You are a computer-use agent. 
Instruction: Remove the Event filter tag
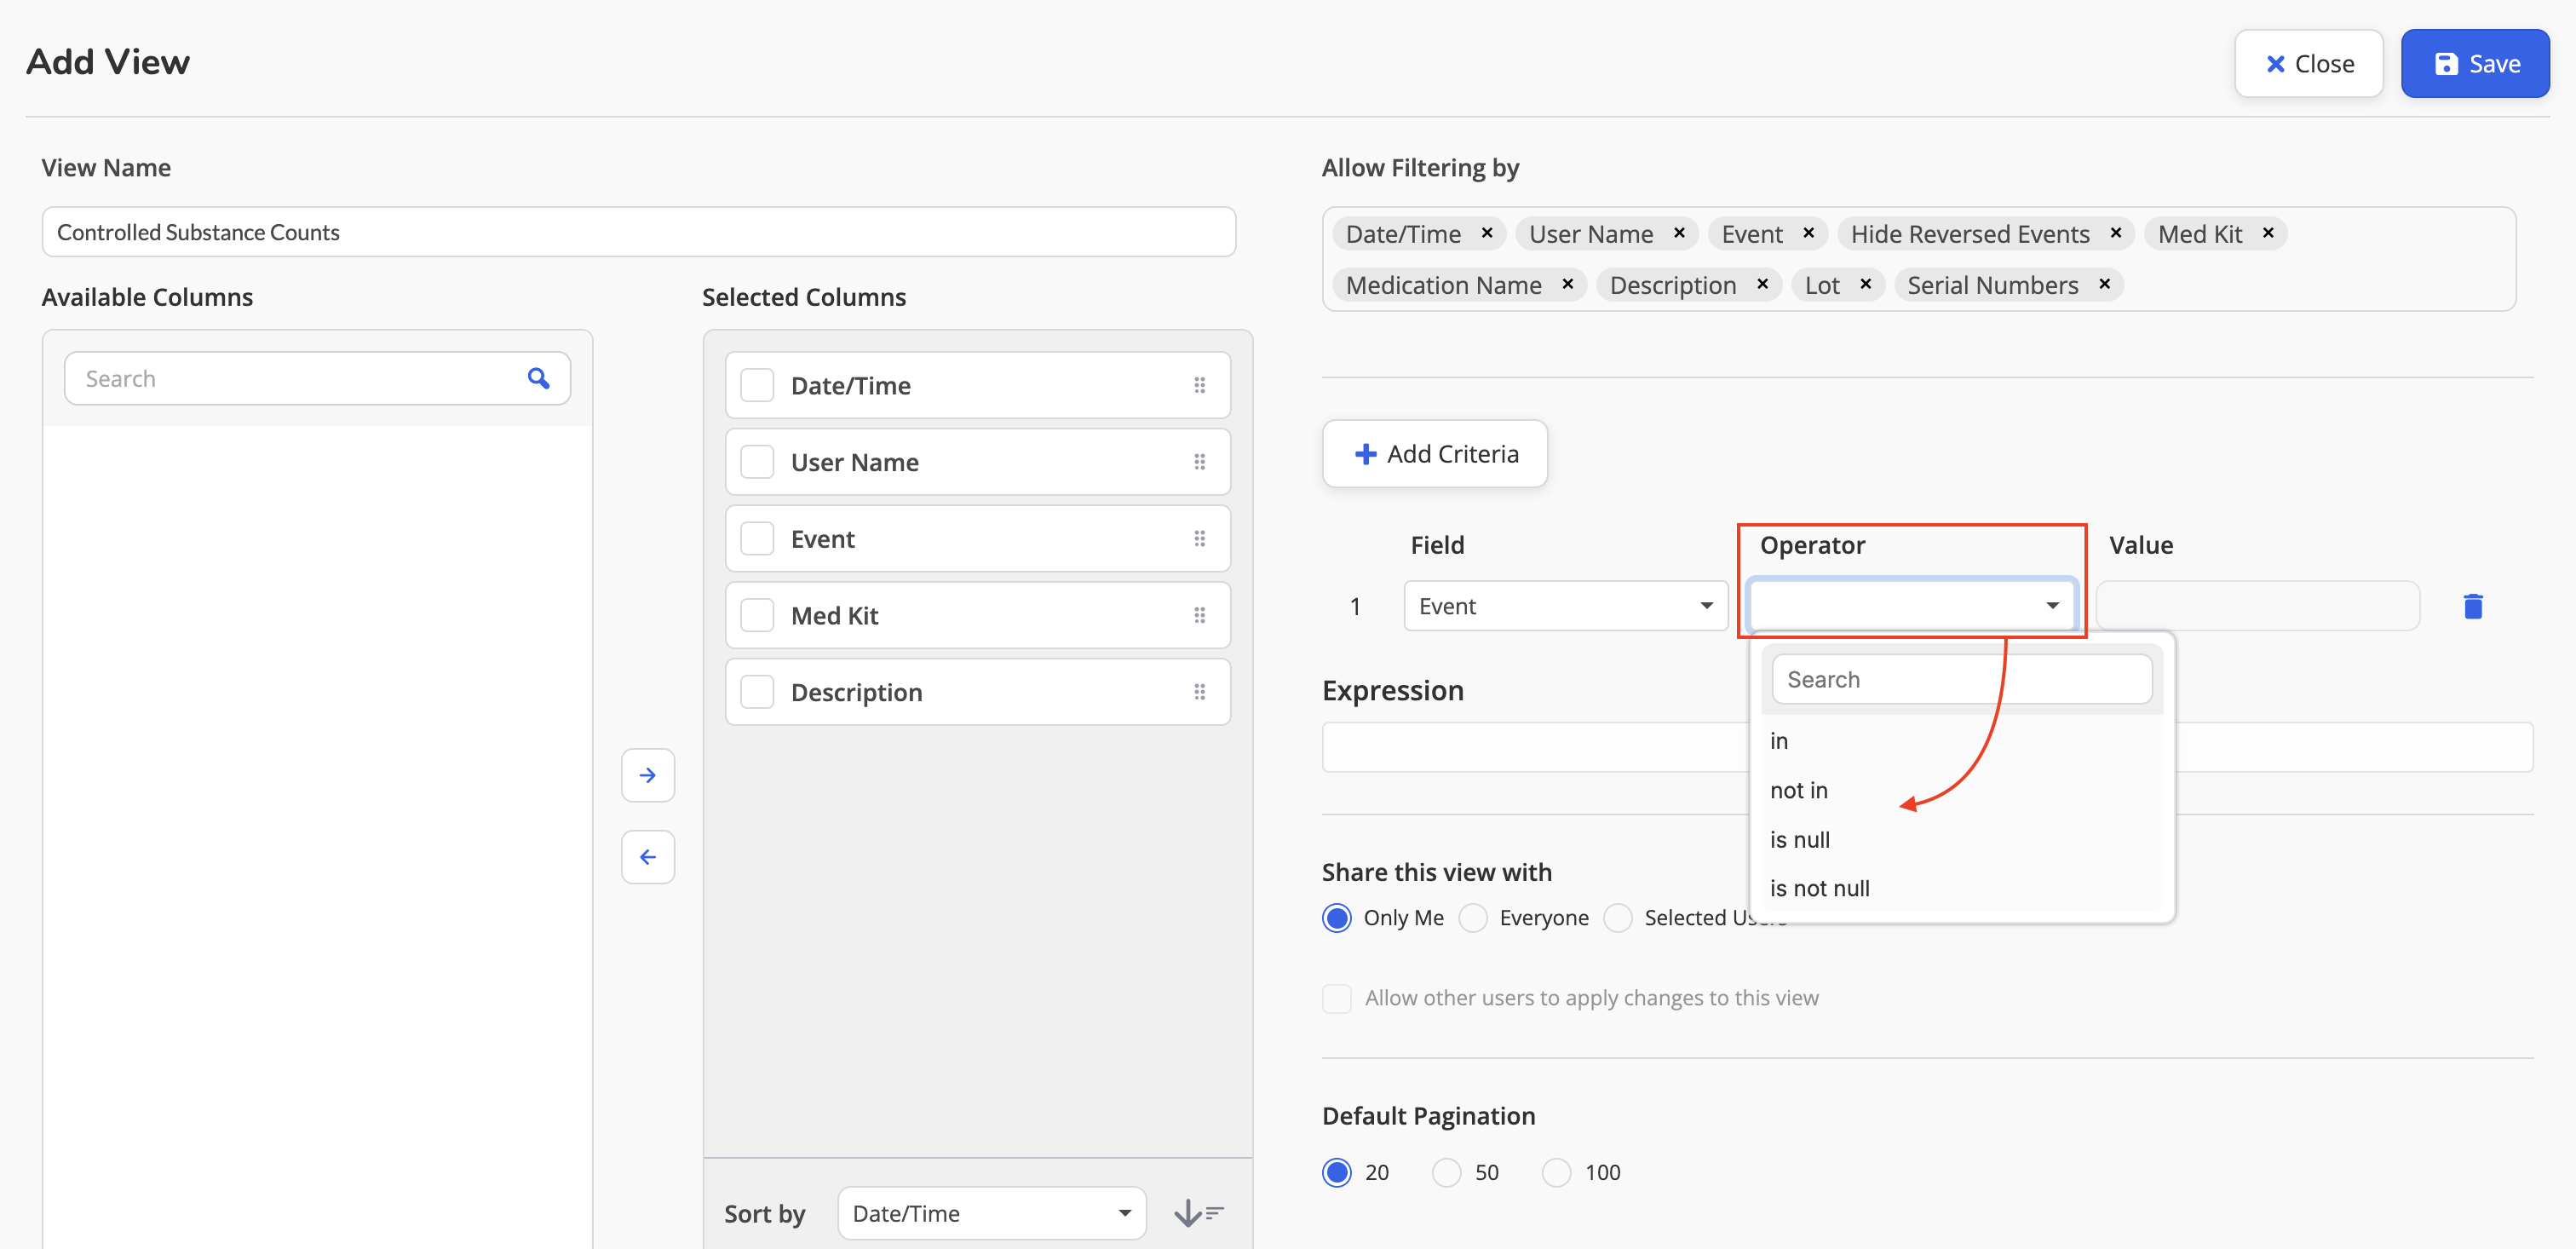point(1808,233)
